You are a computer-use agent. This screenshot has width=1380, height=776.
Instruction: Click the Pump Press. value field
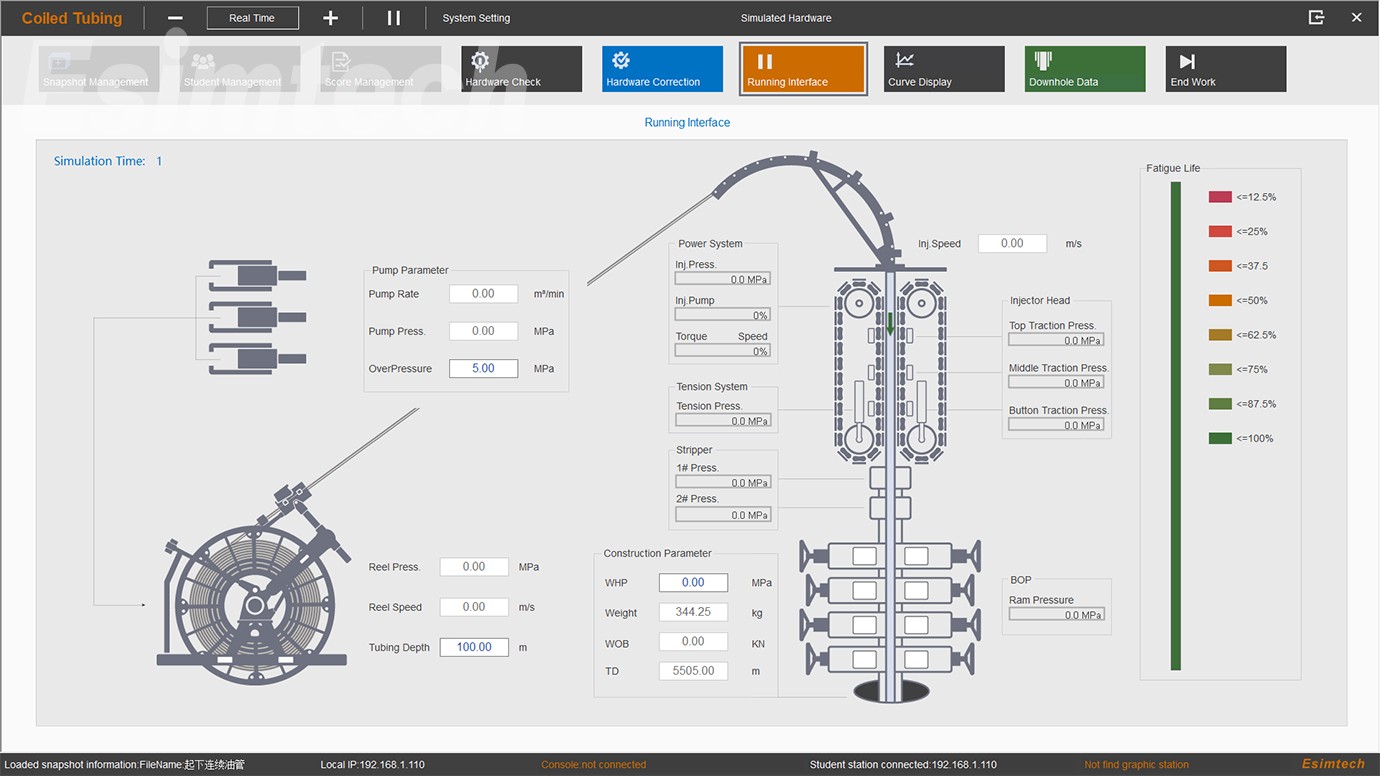[483, 331]
